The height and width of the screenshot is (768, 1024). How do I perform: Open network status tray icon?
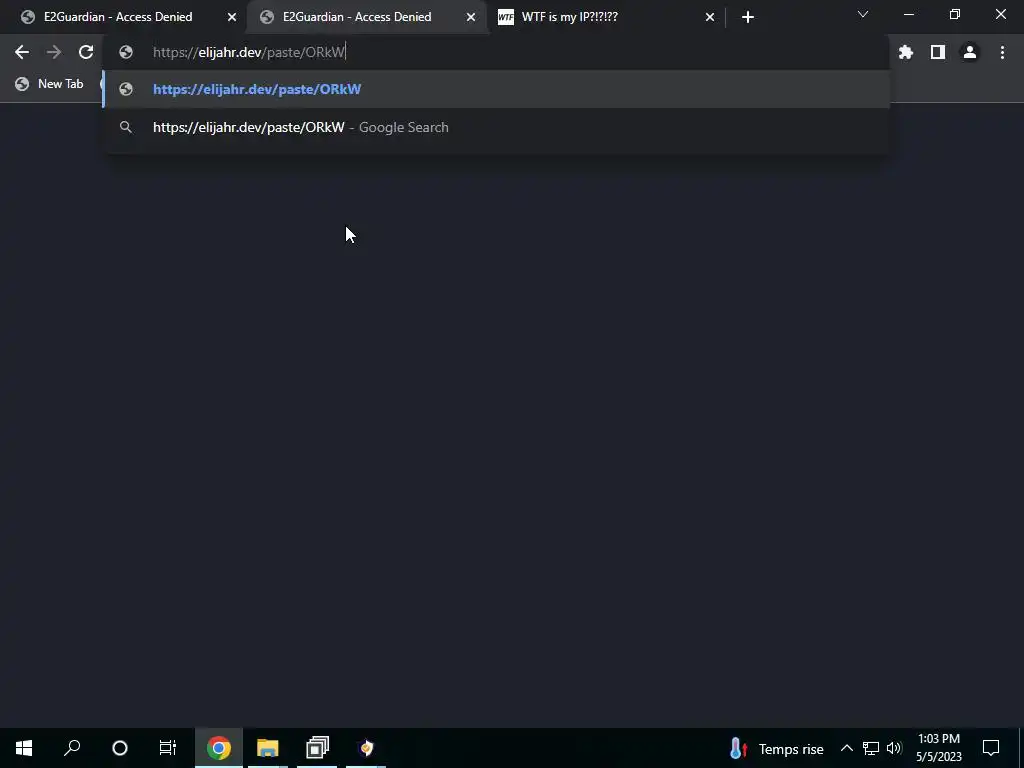pyautogui.click(x=871, y=748)
